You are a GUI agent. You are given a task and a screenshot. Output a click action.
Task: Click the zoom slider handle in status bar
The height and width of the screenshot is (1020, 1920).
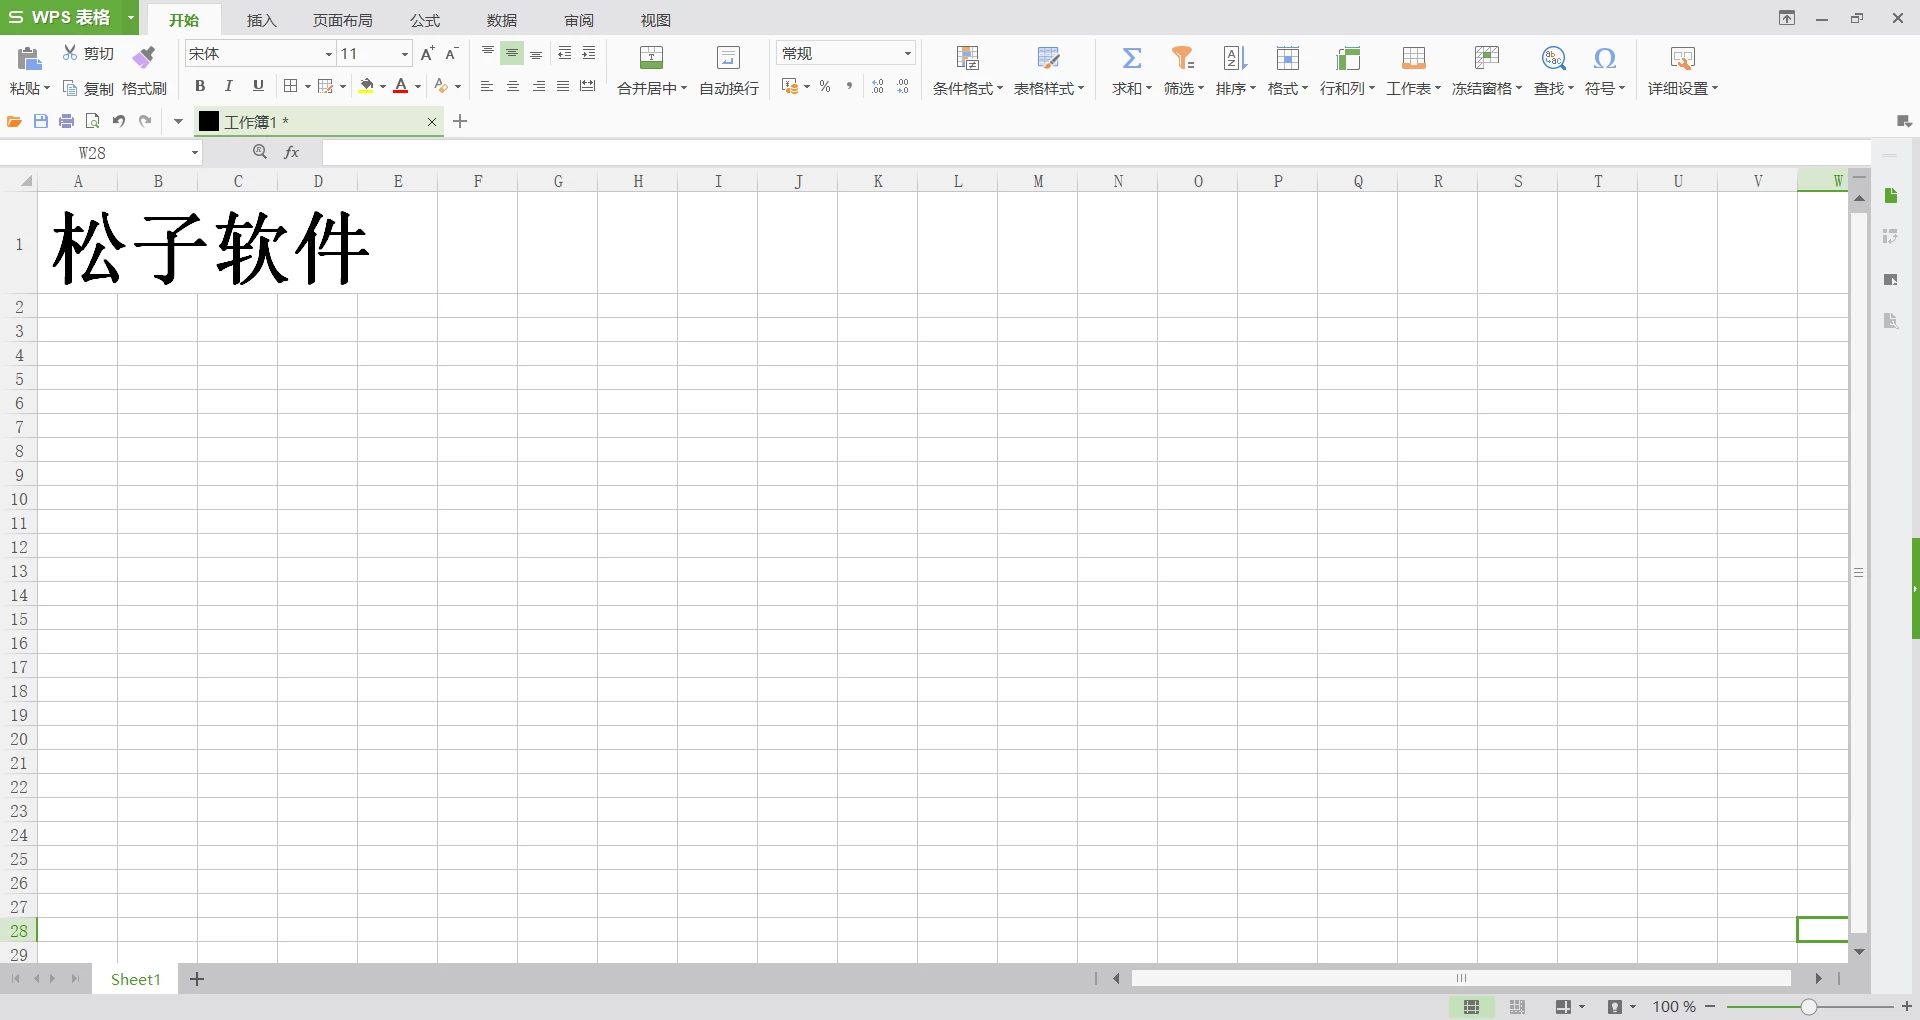(1808, 1007)
